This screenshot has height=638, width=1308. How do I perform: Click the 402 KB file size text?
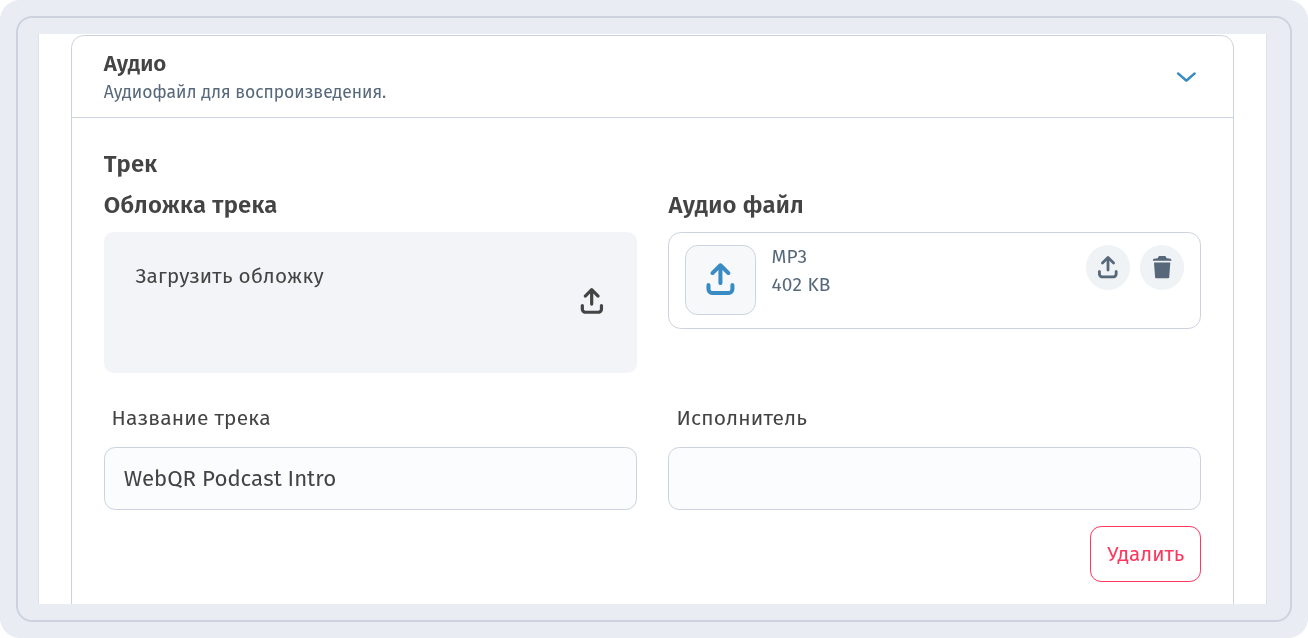(x=801, y=285)
